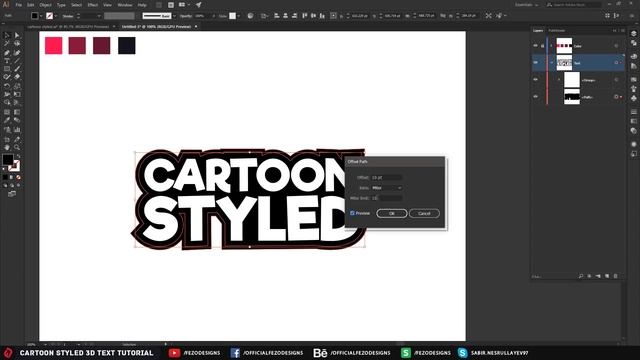640x360 pixels.
Task: Switch to the Layers panel tab
Action: pos(538,31)
